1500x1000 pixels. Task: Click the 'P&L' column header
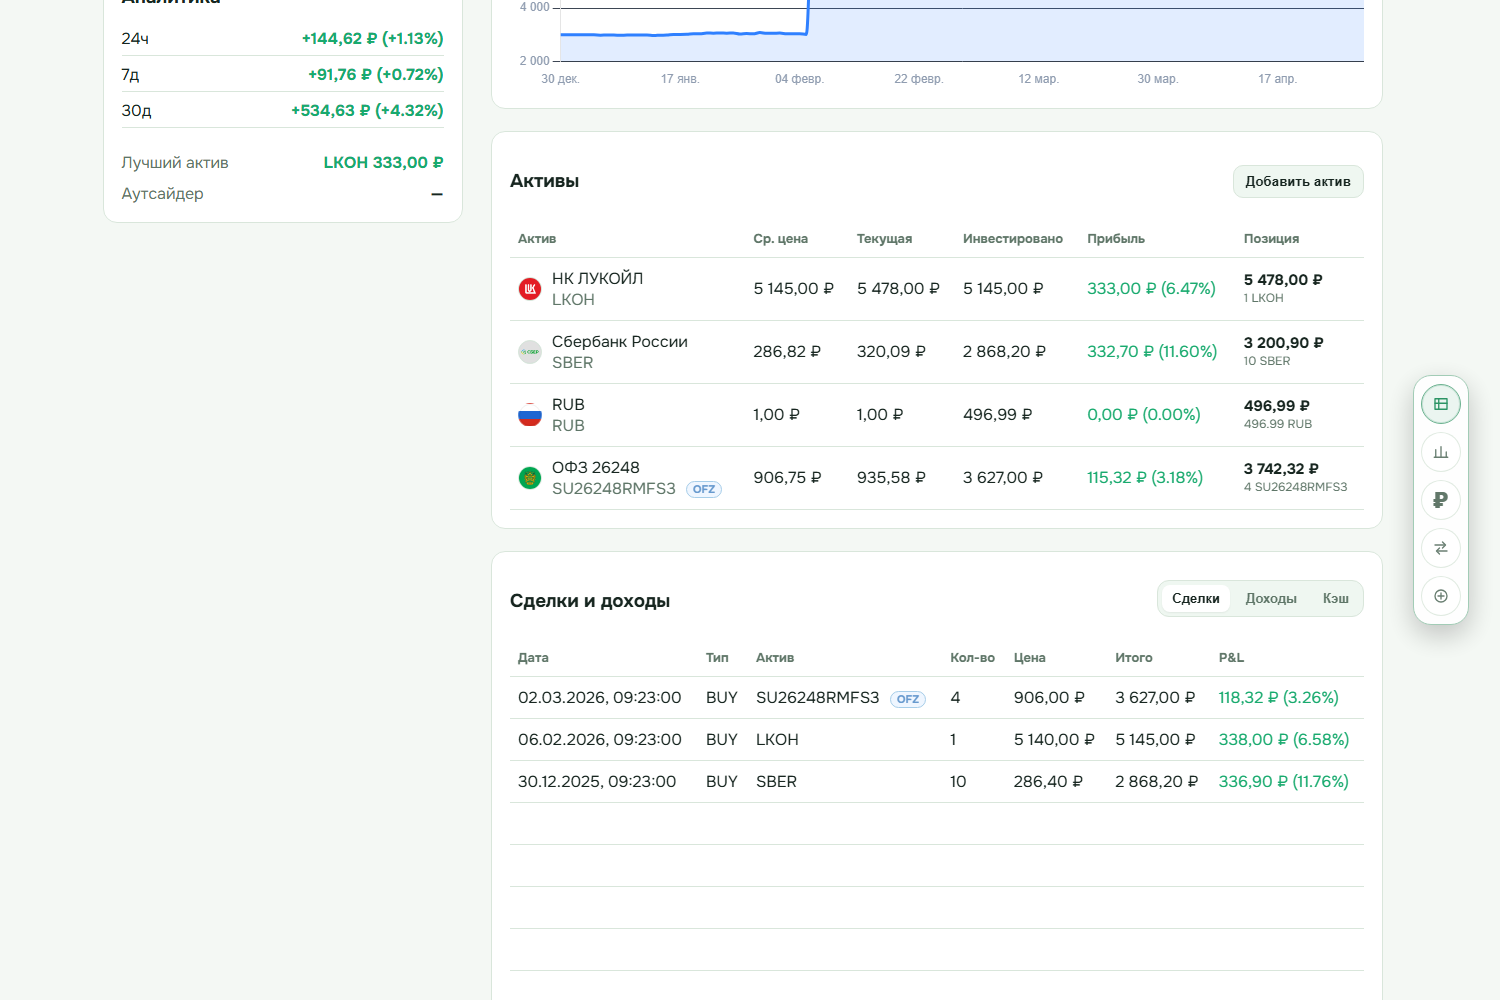tap(1231, 657)
